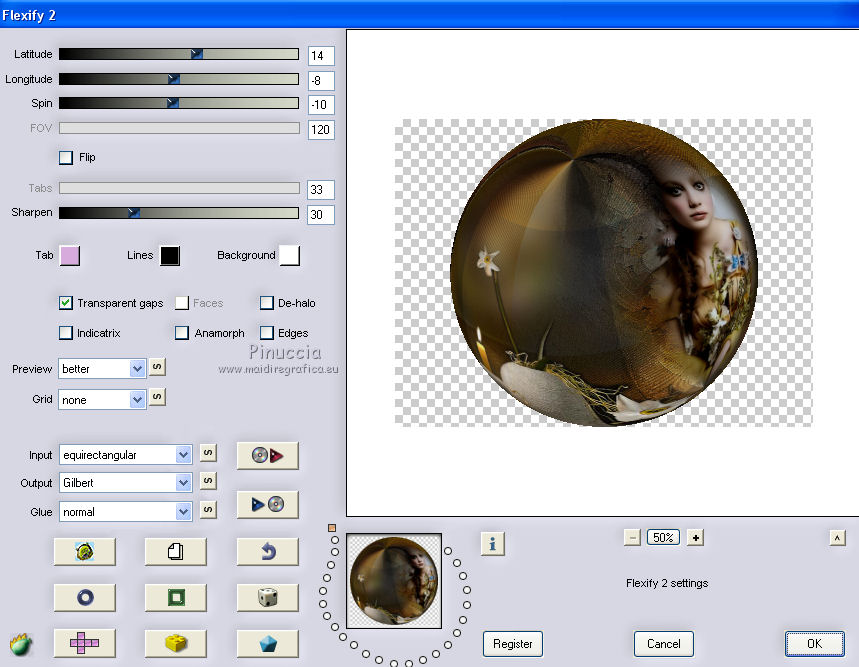The height and width of the screenshot is (667, 859).
Task: Enable the Indicatrix checkbox
Action: click(66, 333)
